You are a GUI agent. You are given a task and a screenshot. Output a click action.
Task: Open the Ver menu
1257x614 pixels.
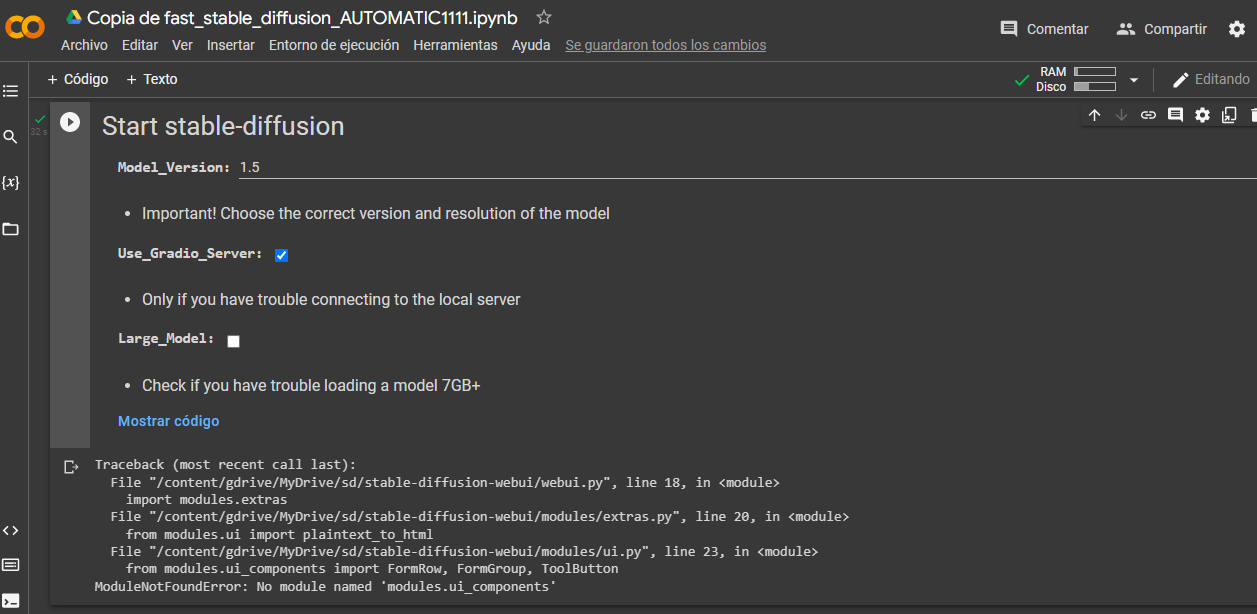point(182,45)
